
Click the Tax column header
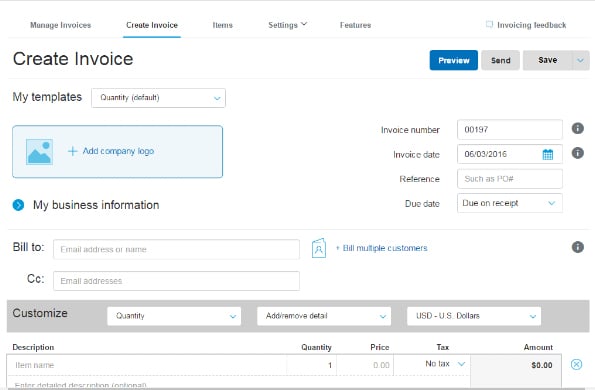442,347
